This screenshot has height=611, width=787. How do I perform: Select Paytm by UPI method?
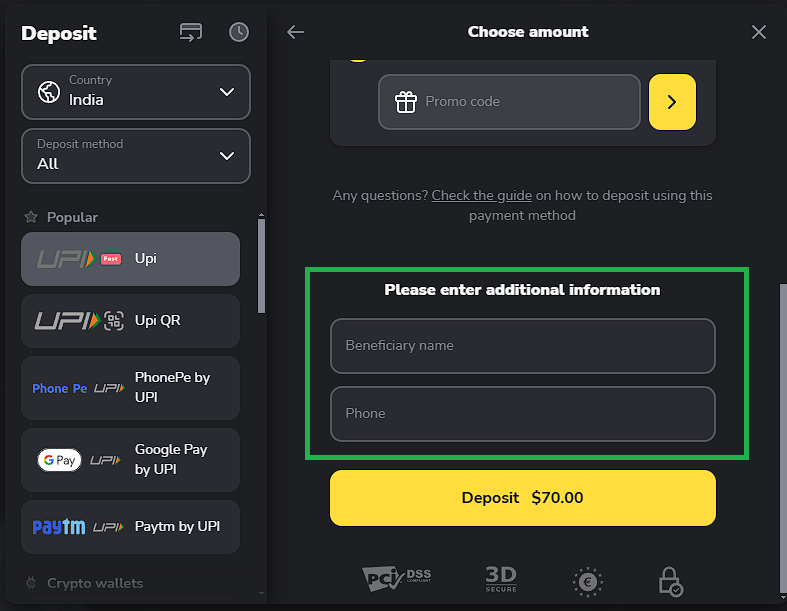point(130,527)
